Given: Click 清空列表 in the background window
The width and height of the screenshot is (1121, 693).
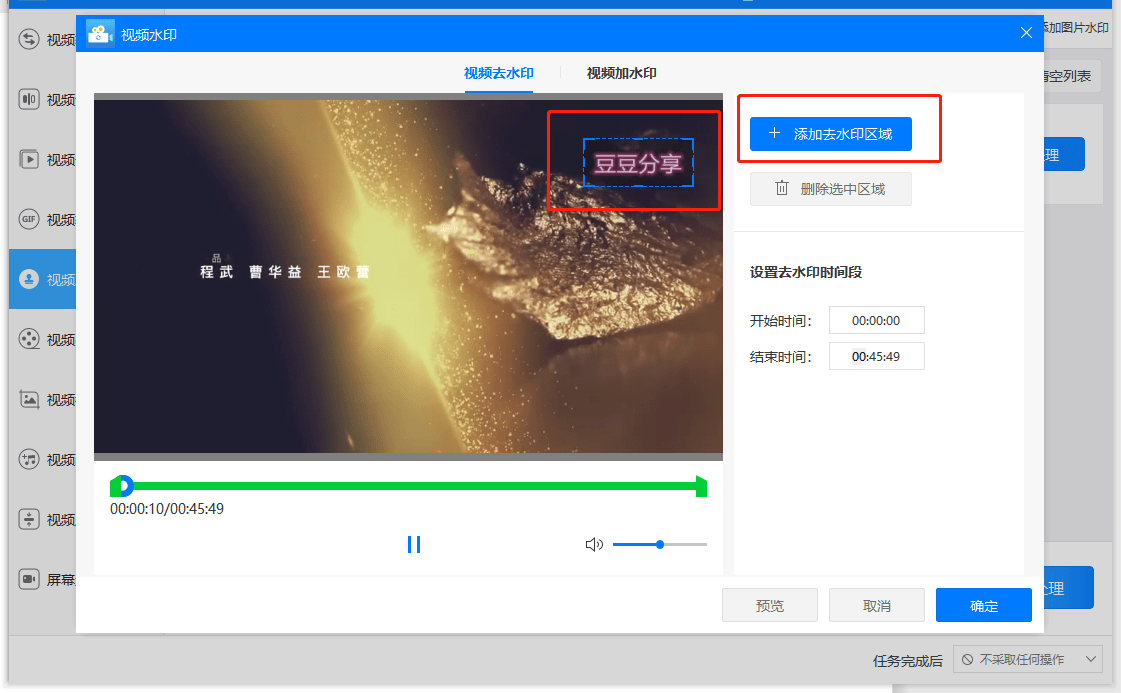Looking at the screenshot, I should click(1067, 76).
